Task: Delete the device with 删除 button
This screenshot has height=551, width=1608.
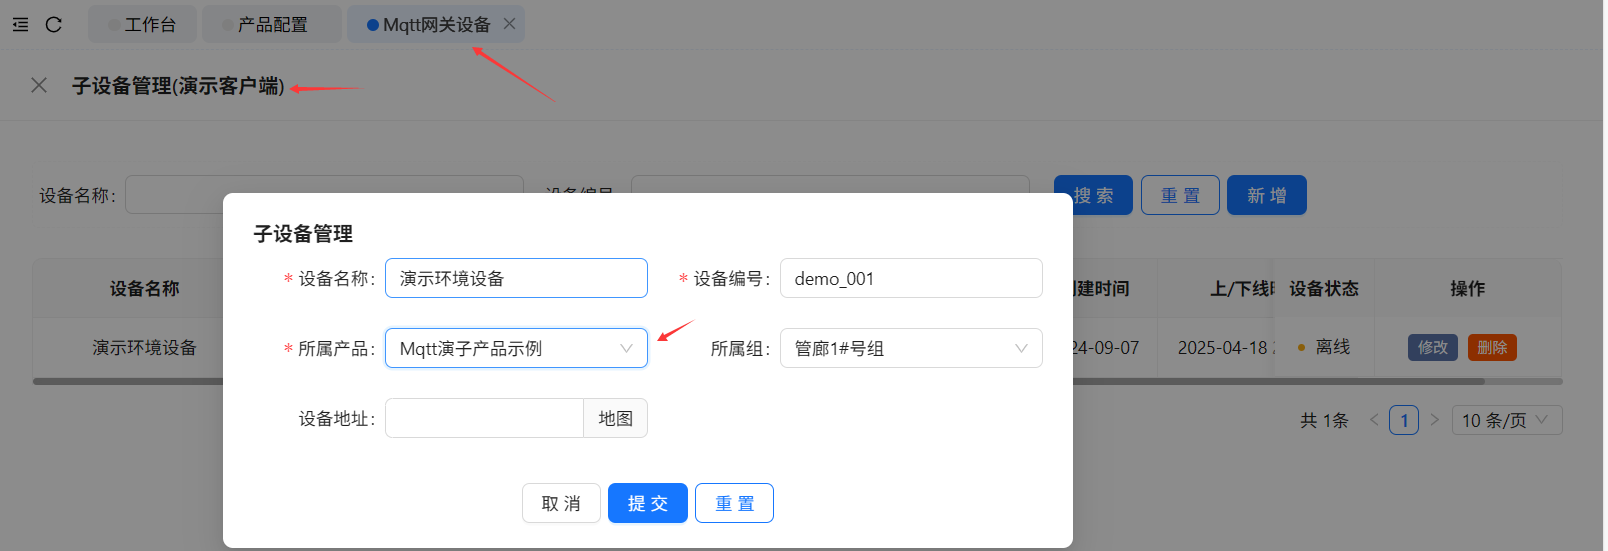Action: pos(1492,347)
